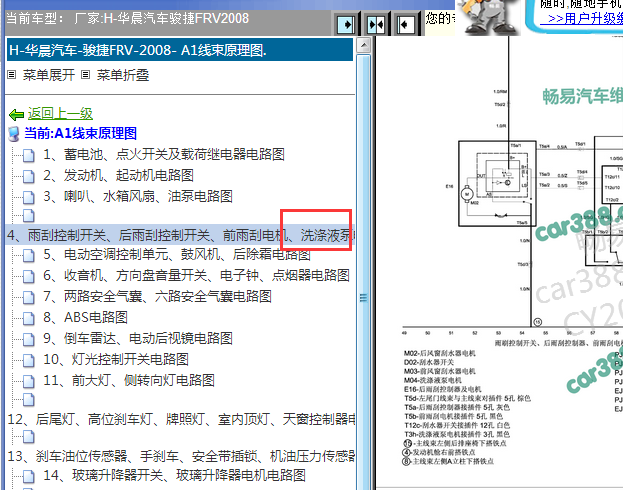Open 6、收音机、方向盘音量开关 diagram entry
This screenshot has height=490, width=623.
(x=196, y=275)
